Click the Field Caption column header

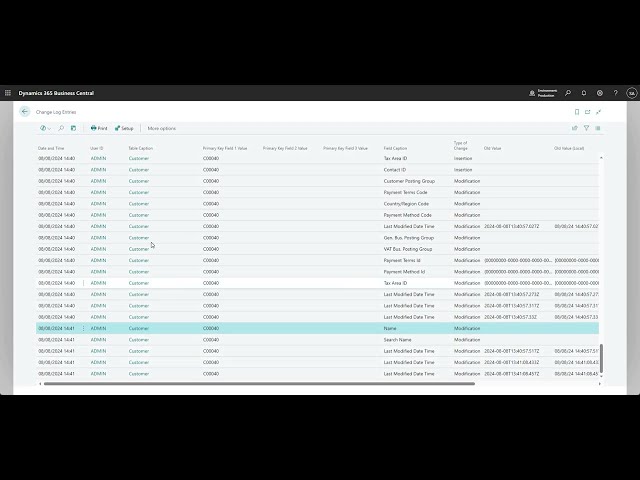(395, 148)
